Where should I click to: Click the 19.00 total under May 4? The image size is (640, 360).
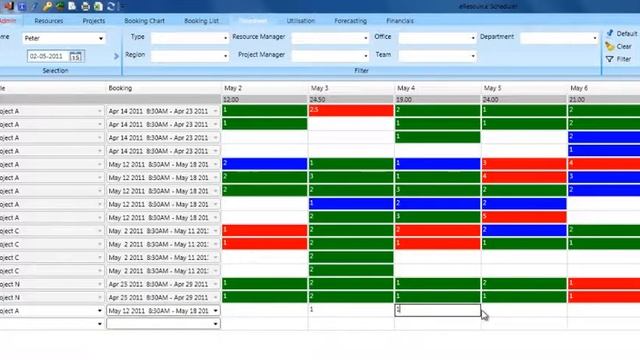tap(438, 100)
